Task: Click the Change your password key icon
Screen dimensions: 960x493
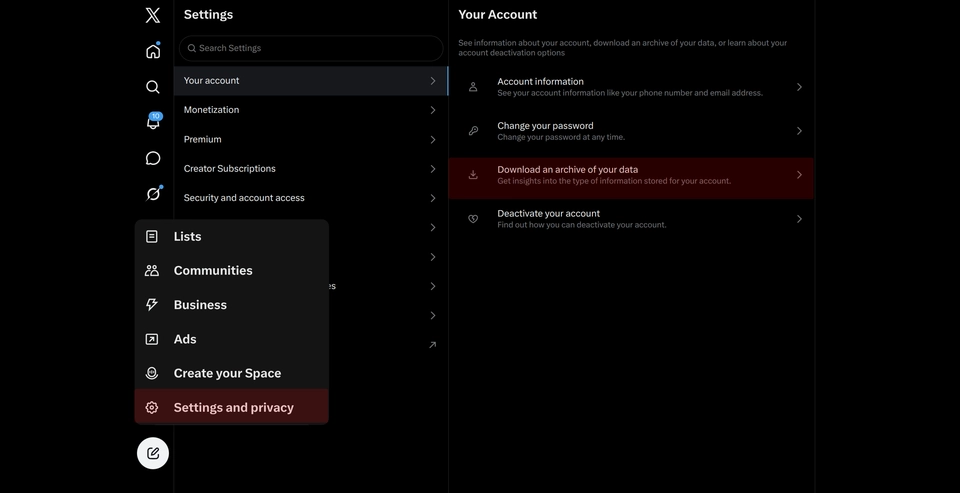Action: [x=473, y=131]
